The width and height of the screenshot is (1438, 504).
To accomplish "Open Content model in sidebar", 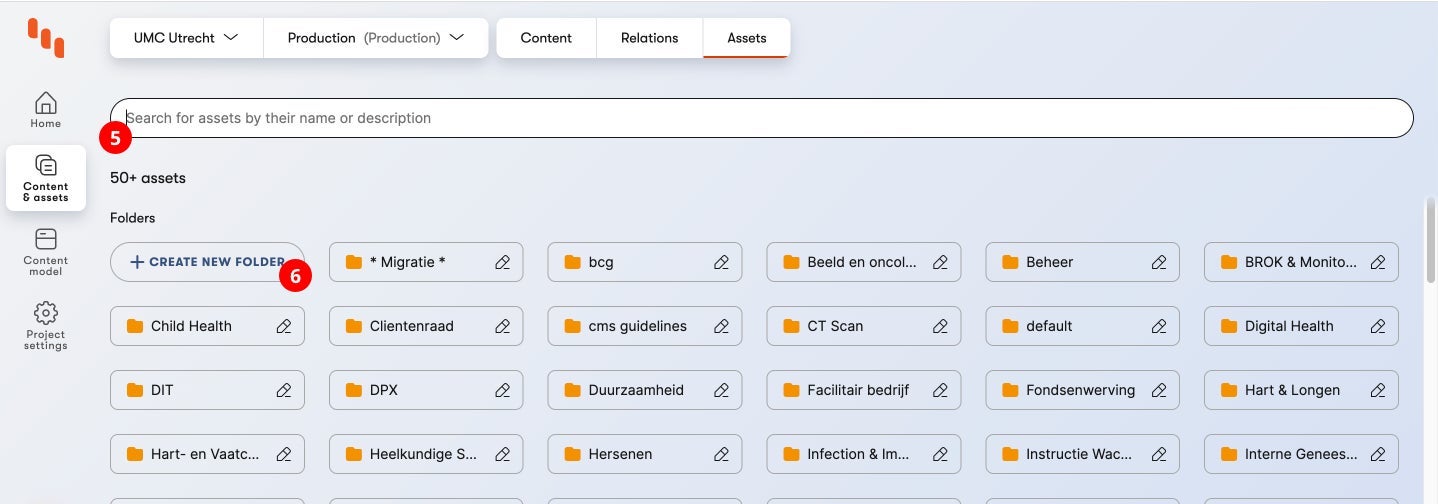I will pyautogui.click(x=45, y=251).
